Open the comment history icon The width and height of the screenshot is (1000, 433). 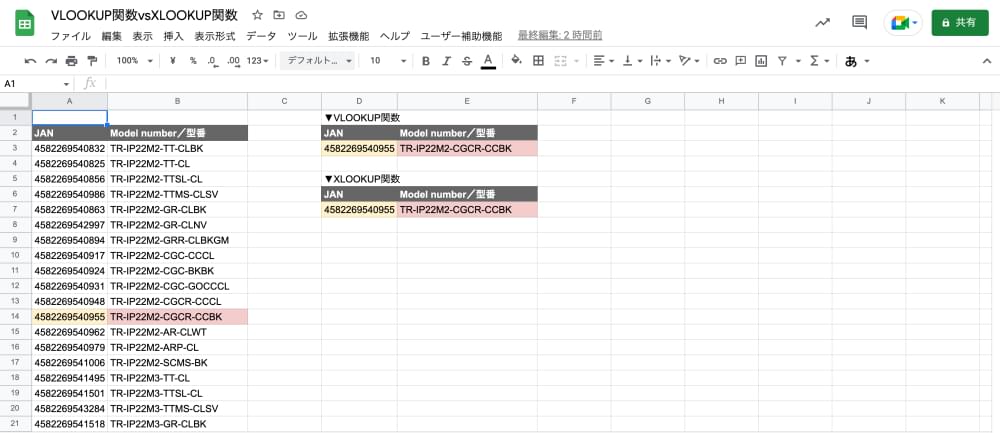click(859, 22)
